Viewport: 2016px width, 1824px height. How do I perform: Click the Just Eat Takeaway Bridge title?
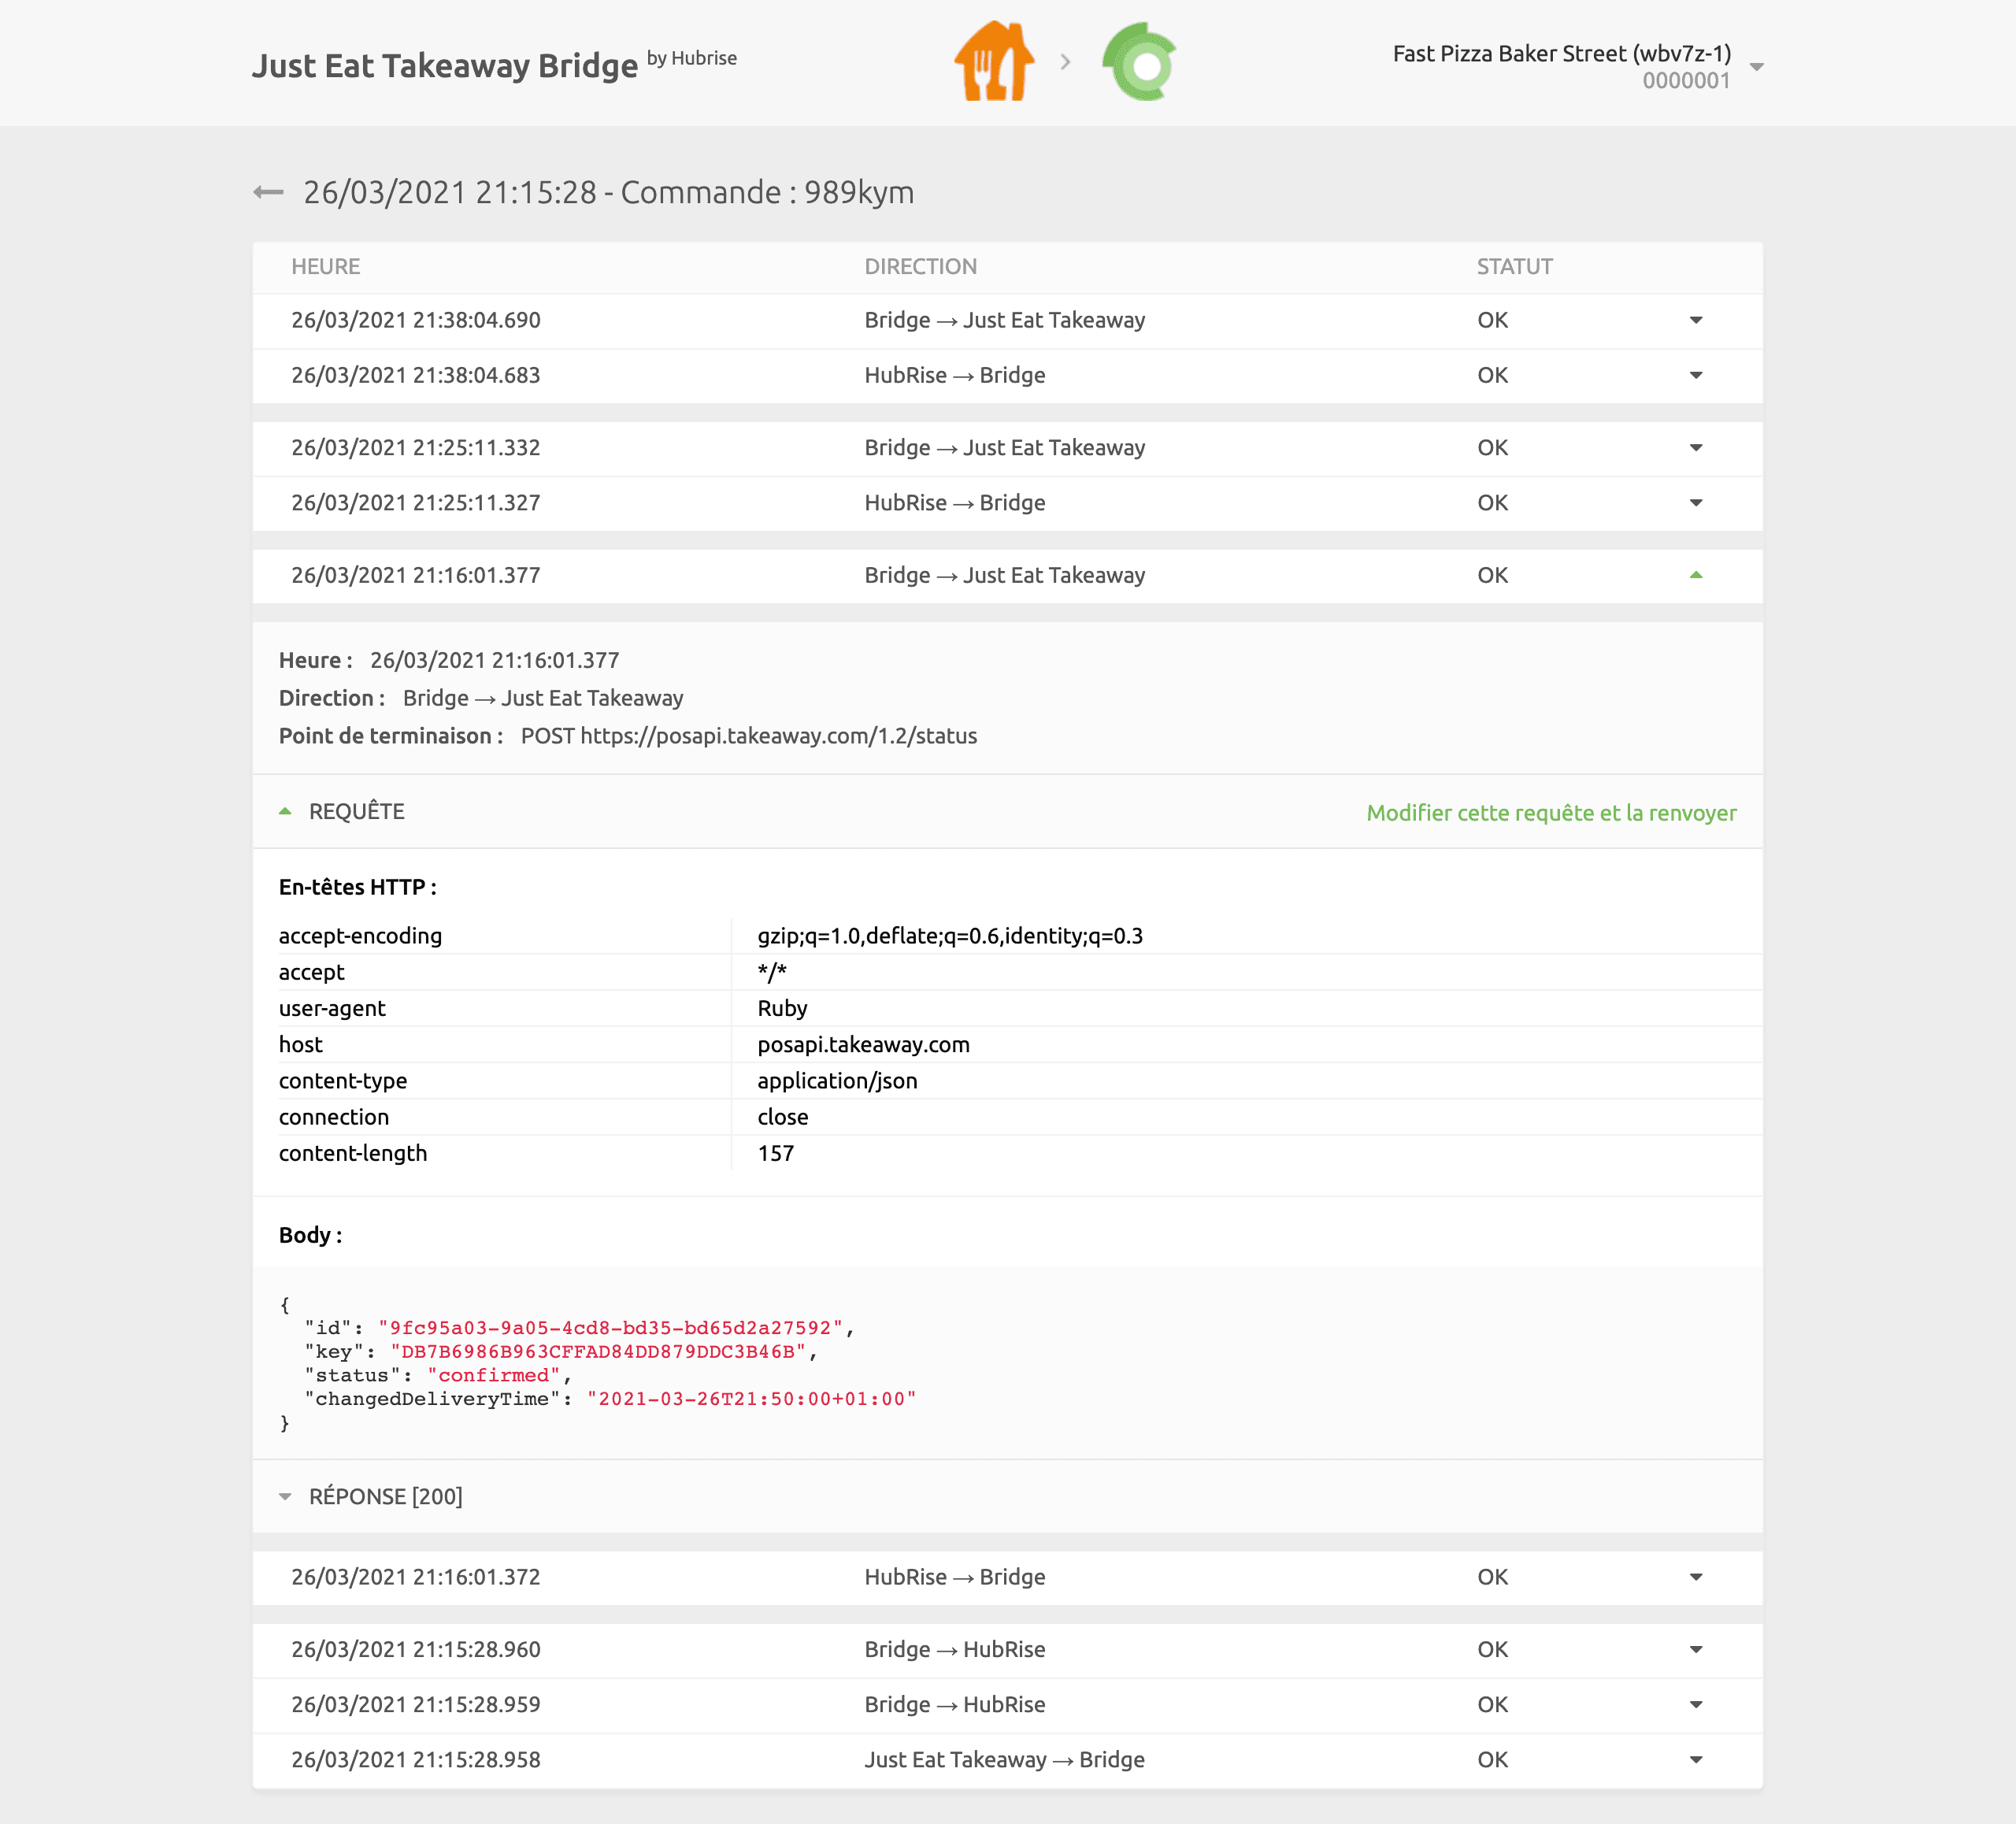point(444,65)
